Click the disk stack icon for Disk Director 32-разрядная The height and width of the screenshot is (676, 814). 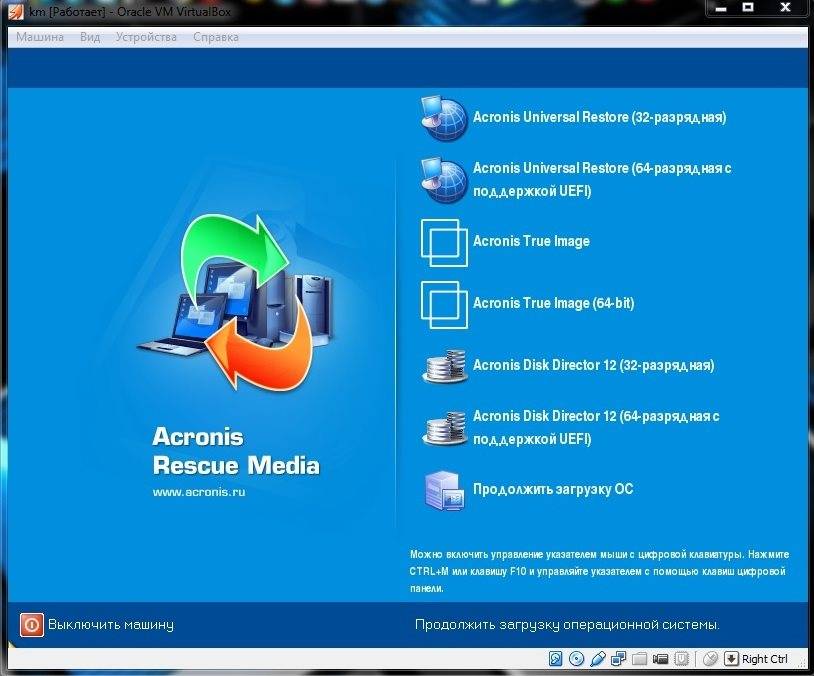point(444,366)
